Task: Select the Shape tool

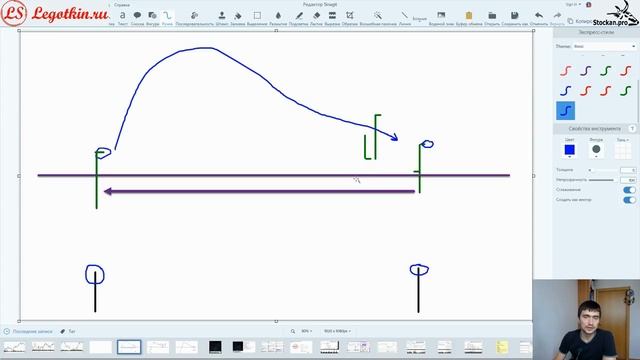Action: tap(153, 18)
